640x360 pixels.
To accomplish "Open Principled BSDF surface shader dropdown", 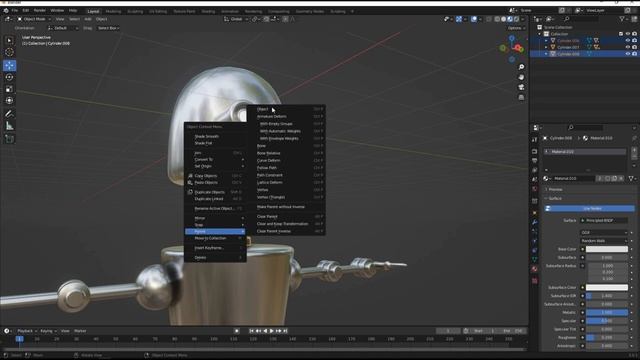I will [x=604, y=220].
